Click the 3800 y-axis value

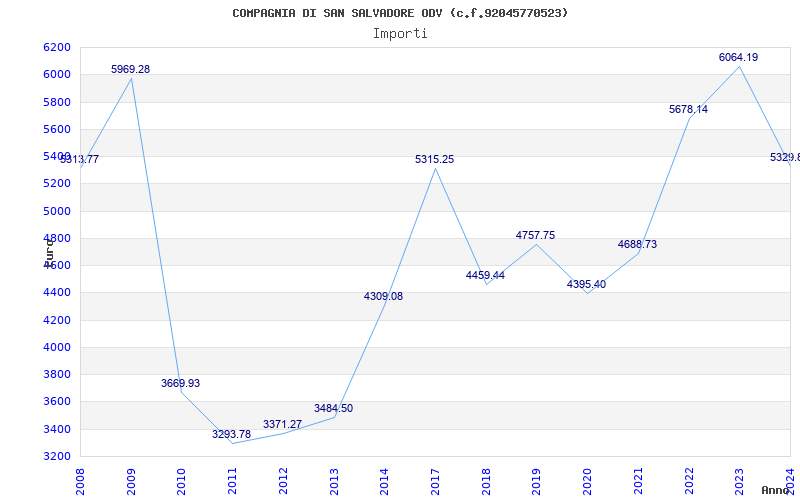(x=57, y=374)
